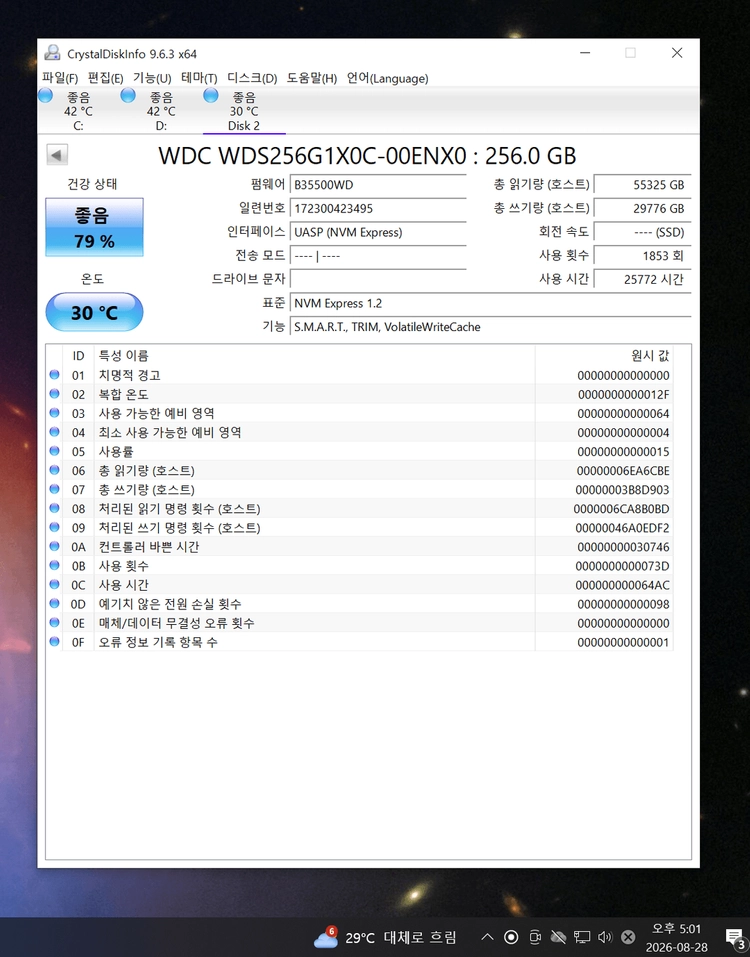Click status dot in row 03 사용 가능한 예비 영역

[x=54, y=413]
